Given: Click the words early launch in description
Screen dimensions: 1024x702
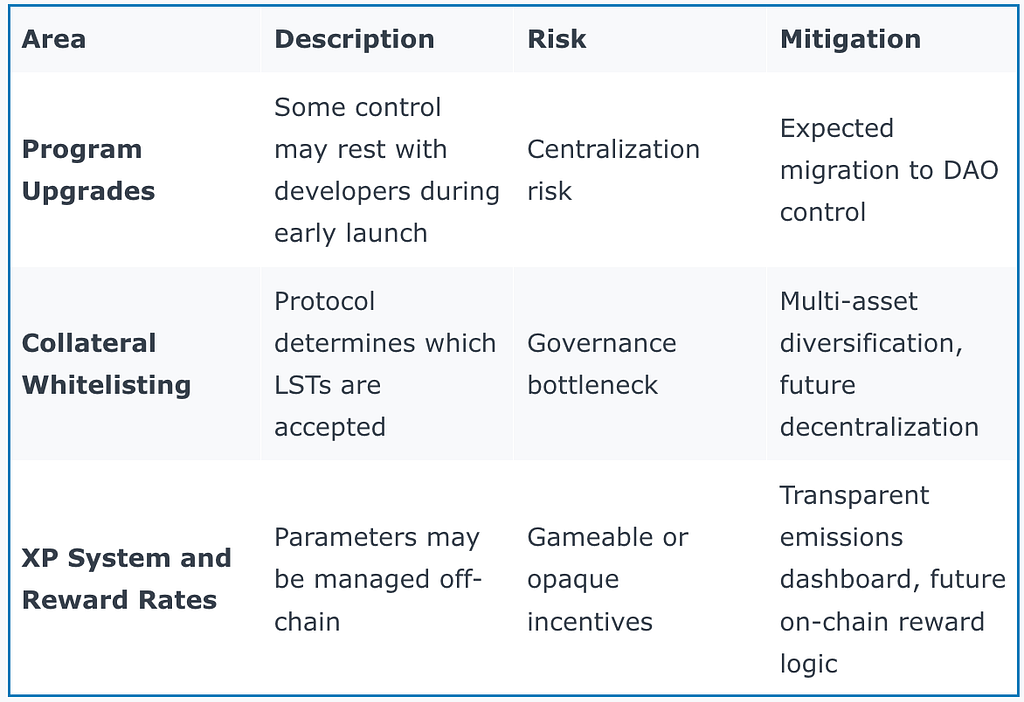Looking at the screenshot, I should pos(351,233).
